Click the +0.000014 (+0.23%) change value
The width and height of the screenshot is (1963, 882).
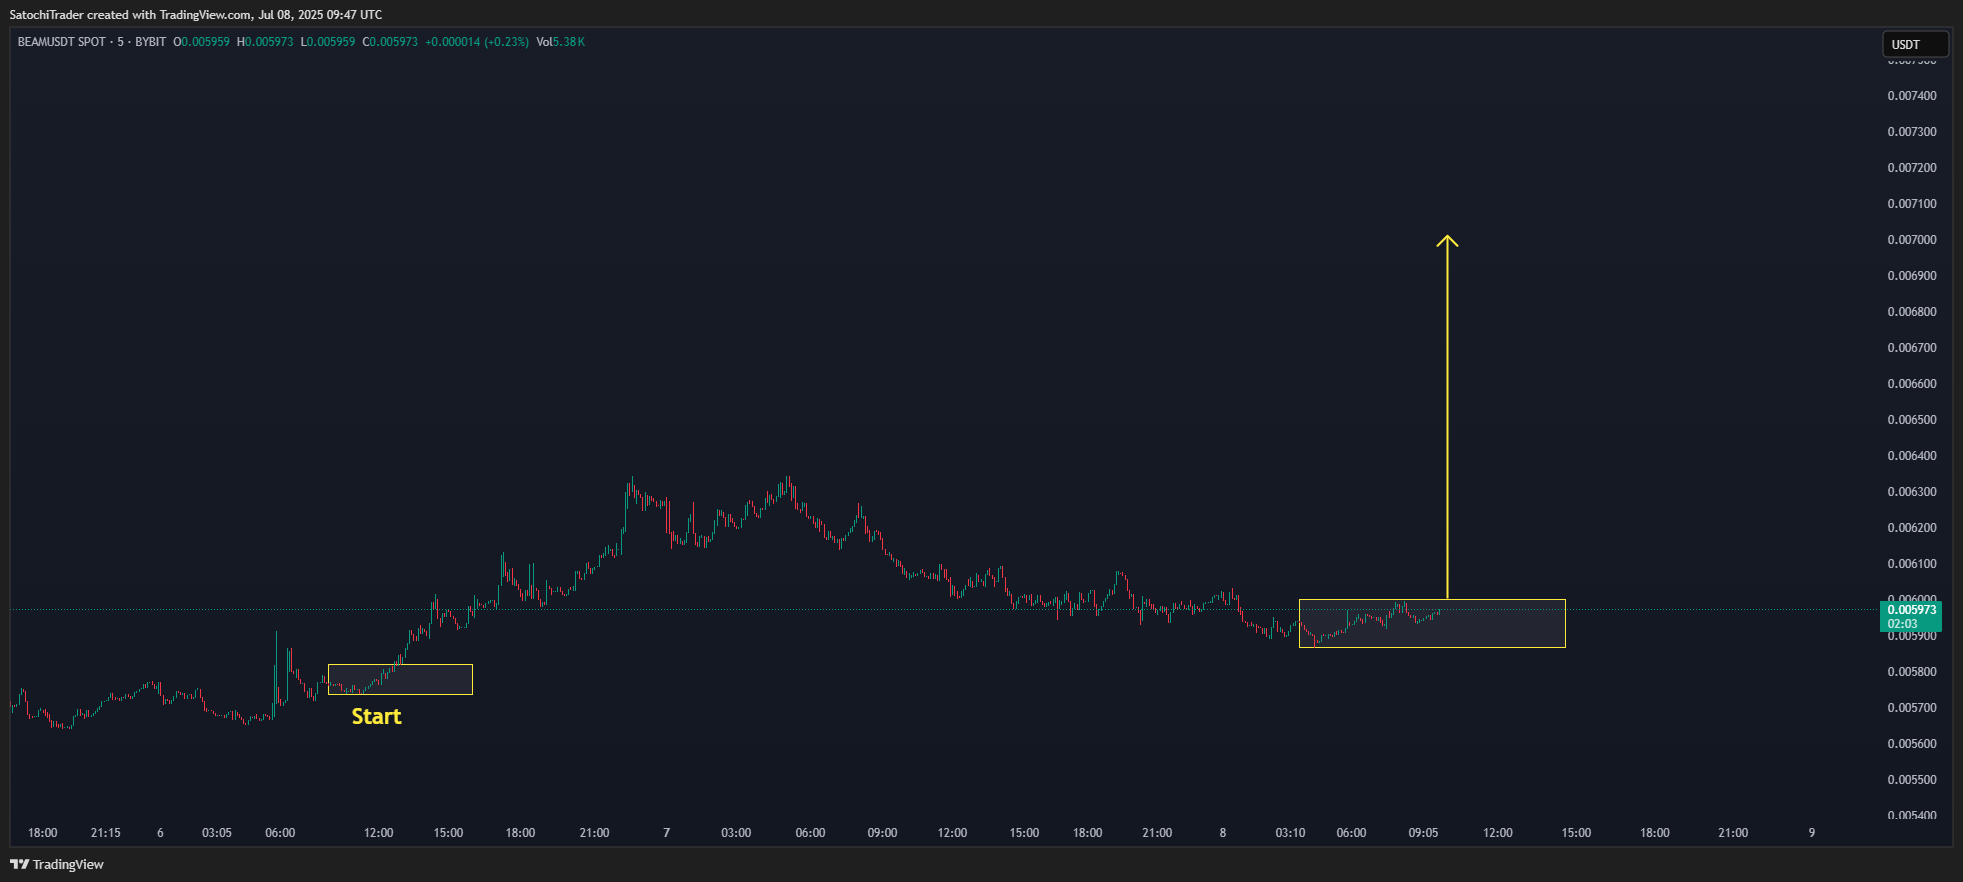click(477, 42)
